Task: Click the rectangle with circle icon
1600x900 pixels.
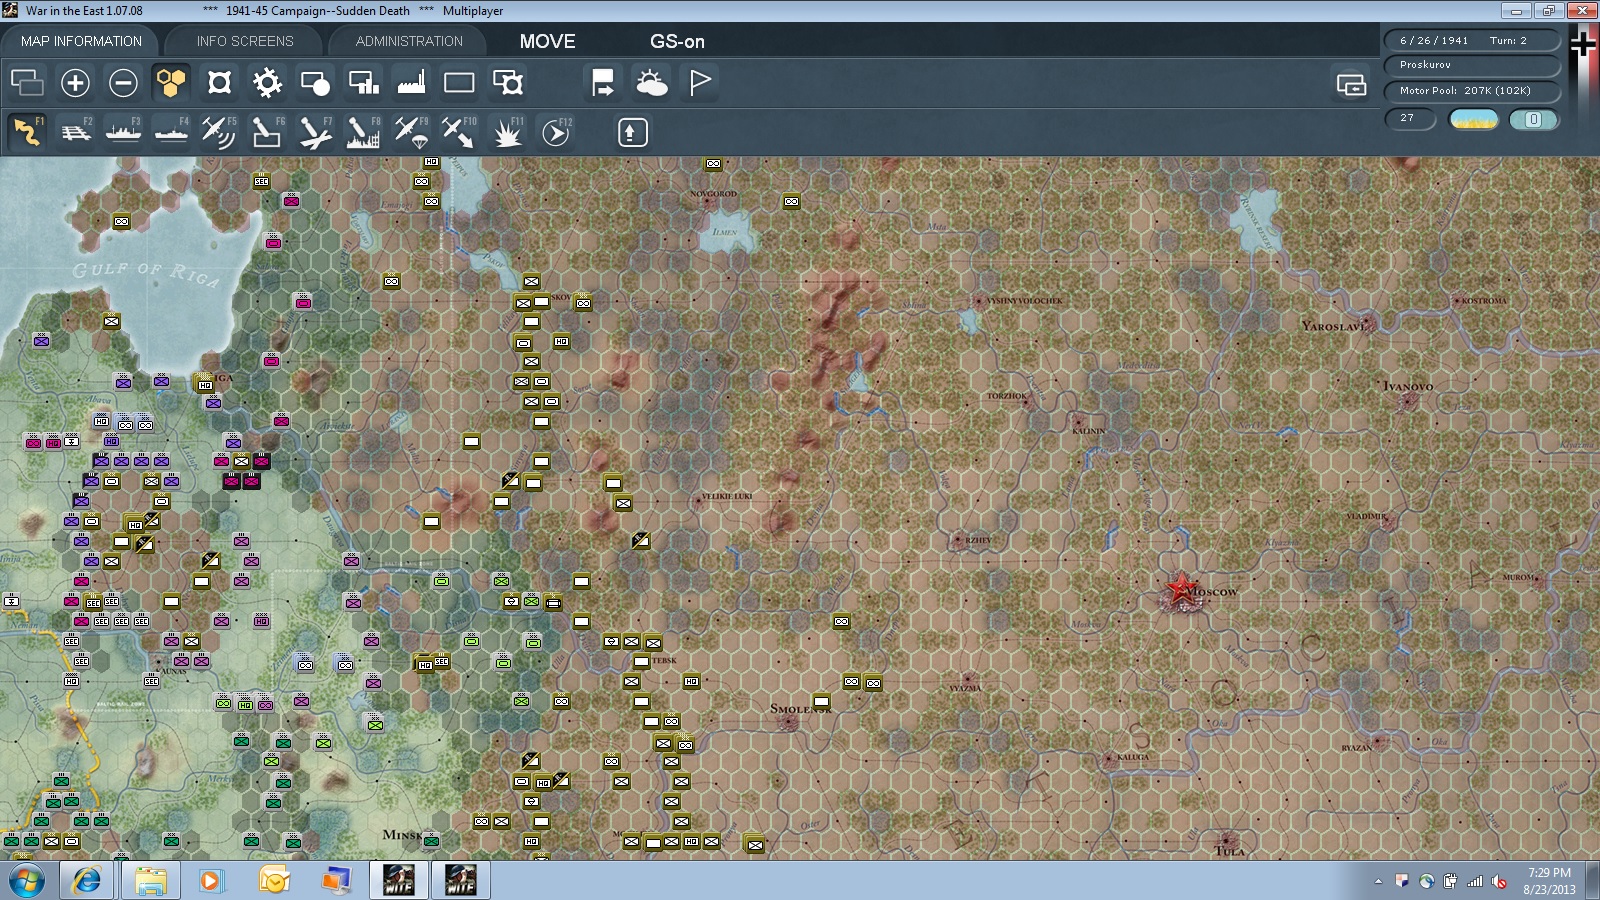Action: pyautogui.click(x=315, y=82)
